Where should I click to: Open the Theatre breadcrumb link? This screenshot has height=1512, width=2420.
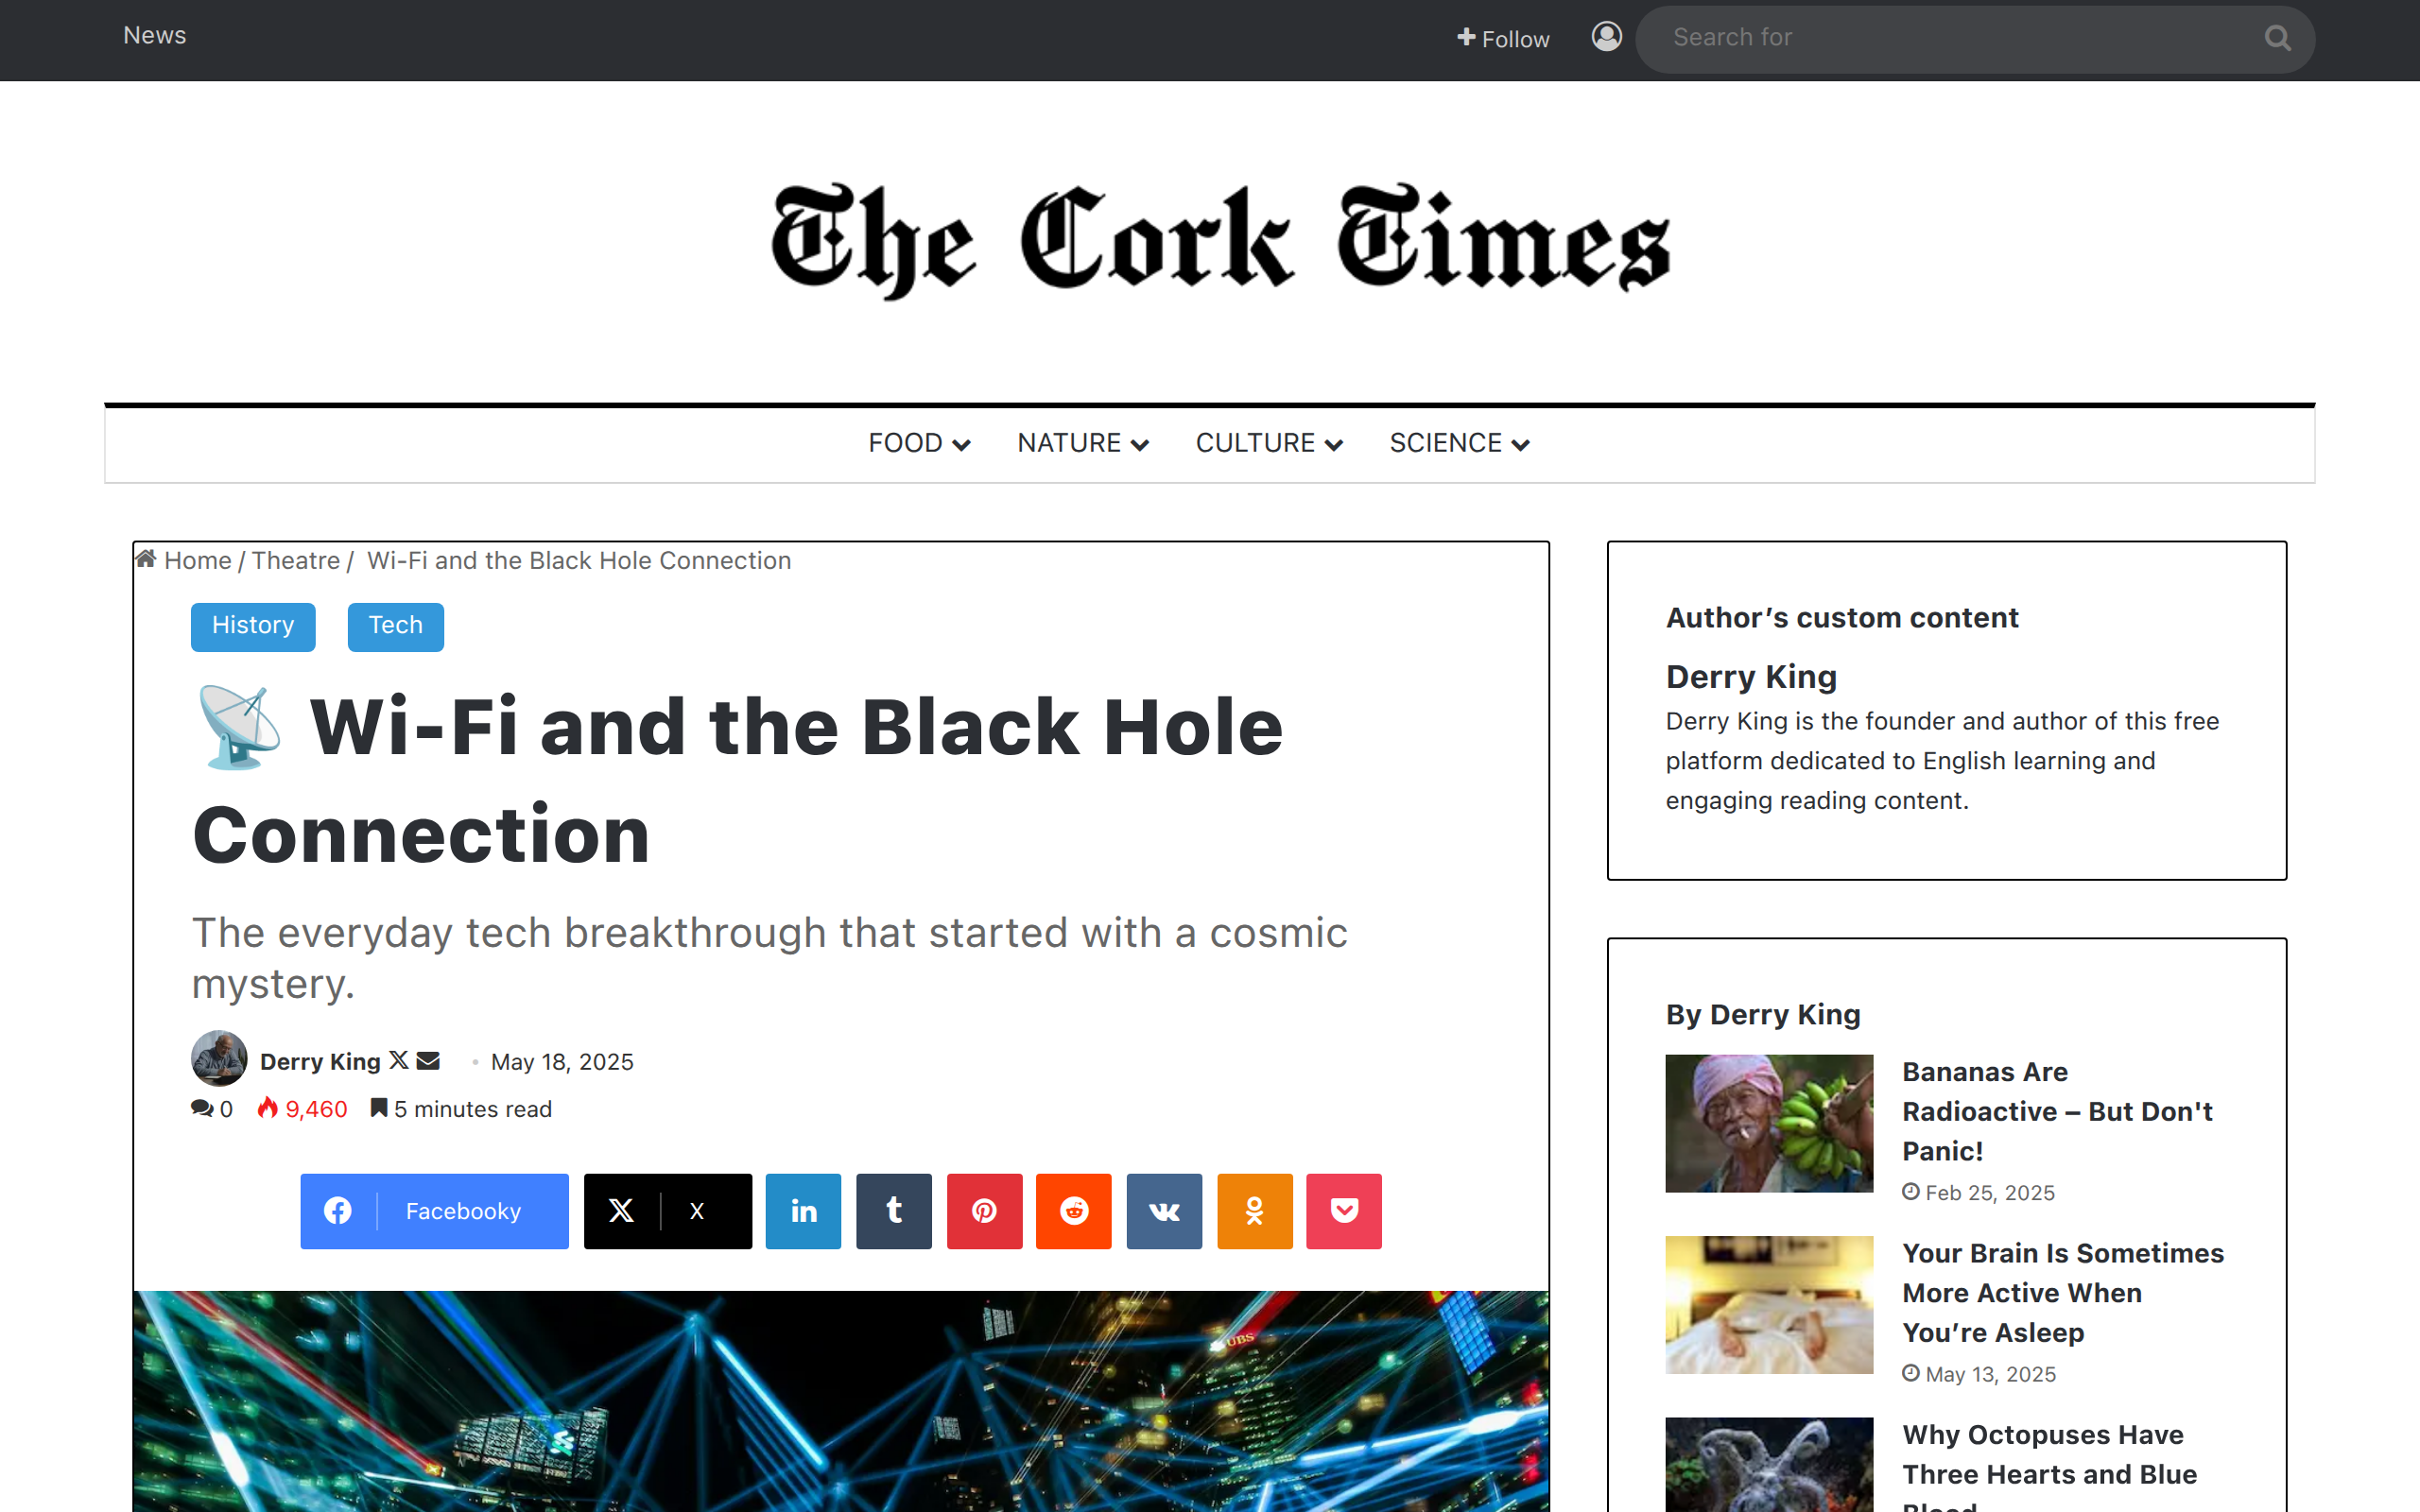click(x=295, y=560)
